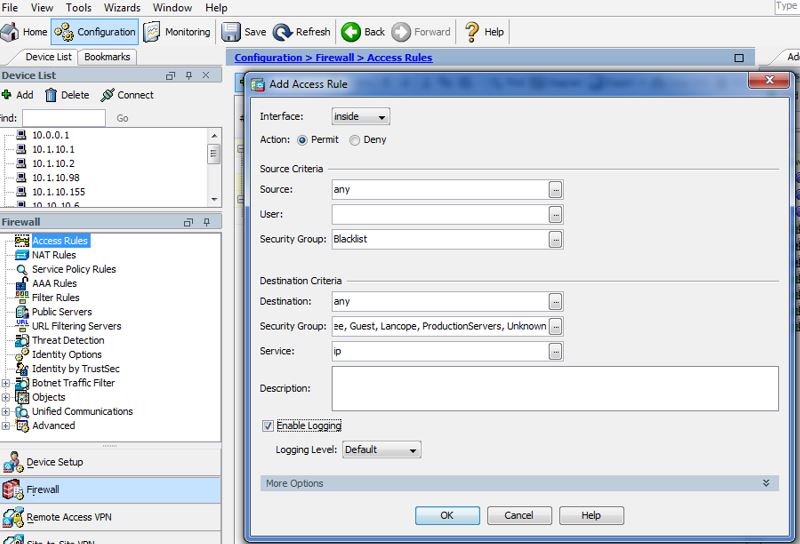Switch to Bookmarks tab

[107, 57]
